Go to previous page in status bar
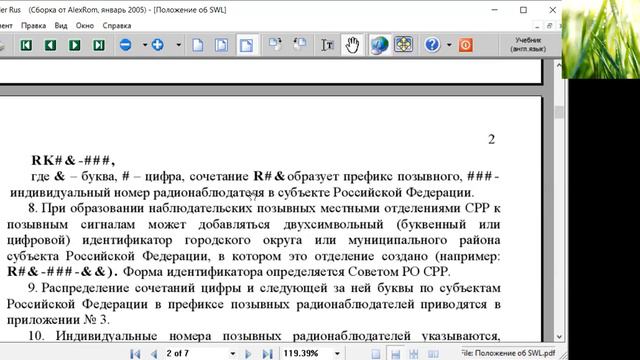The image size is (640, 360). (154, 354)
